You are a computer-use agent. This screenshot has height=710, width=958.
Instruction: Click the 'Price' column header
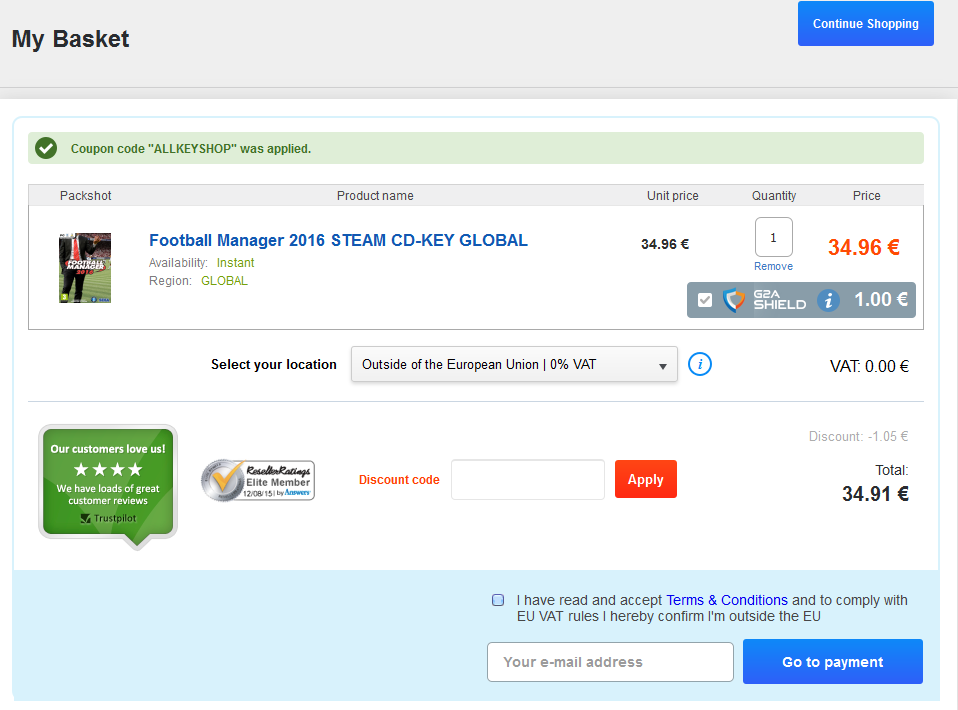pyautogui.click(x=866, y=196)
